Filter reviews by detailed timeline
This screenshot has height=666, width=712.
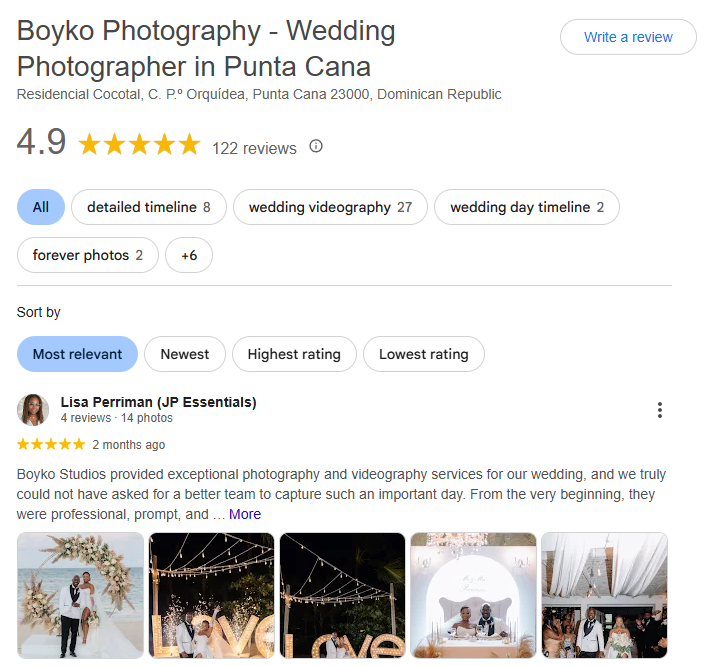[x=149, y=207]
